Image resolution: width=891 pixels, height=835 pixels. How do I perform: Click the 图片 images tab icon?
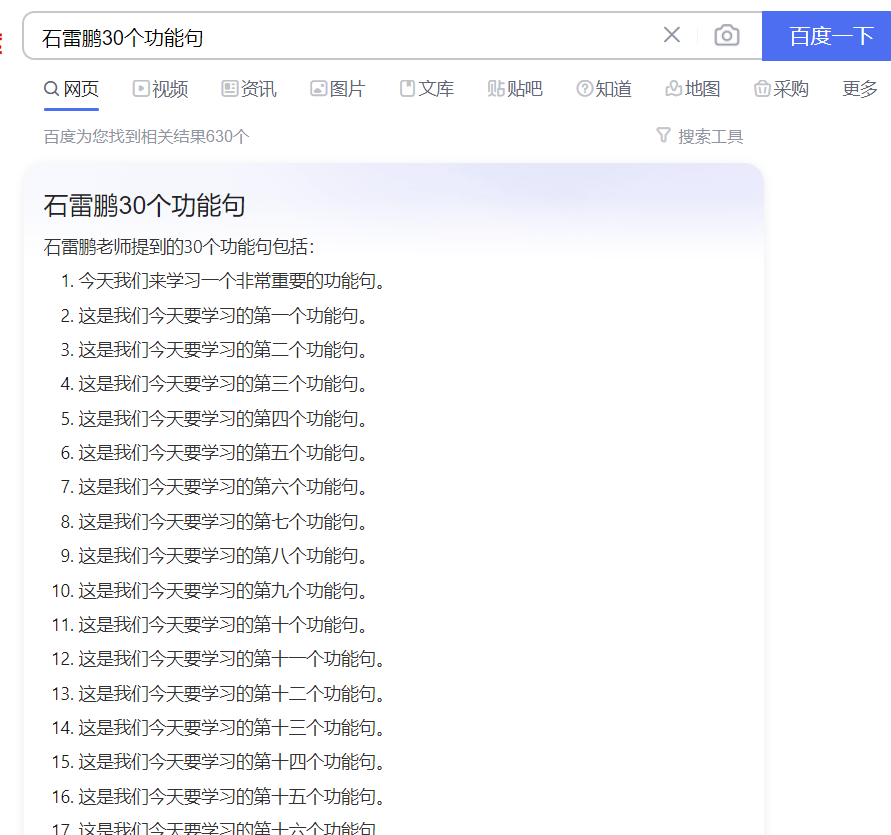pyautogui.click(x=319, y=89)
